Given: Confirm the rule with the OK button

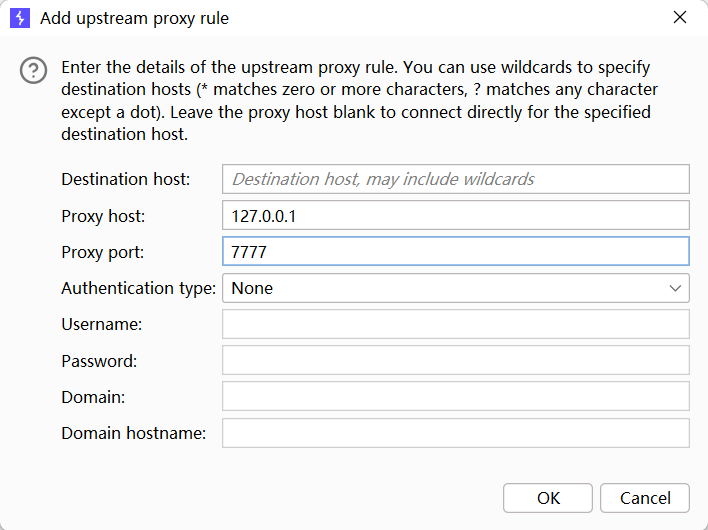Looking at the screenshot, I should (x=548, y=498).
